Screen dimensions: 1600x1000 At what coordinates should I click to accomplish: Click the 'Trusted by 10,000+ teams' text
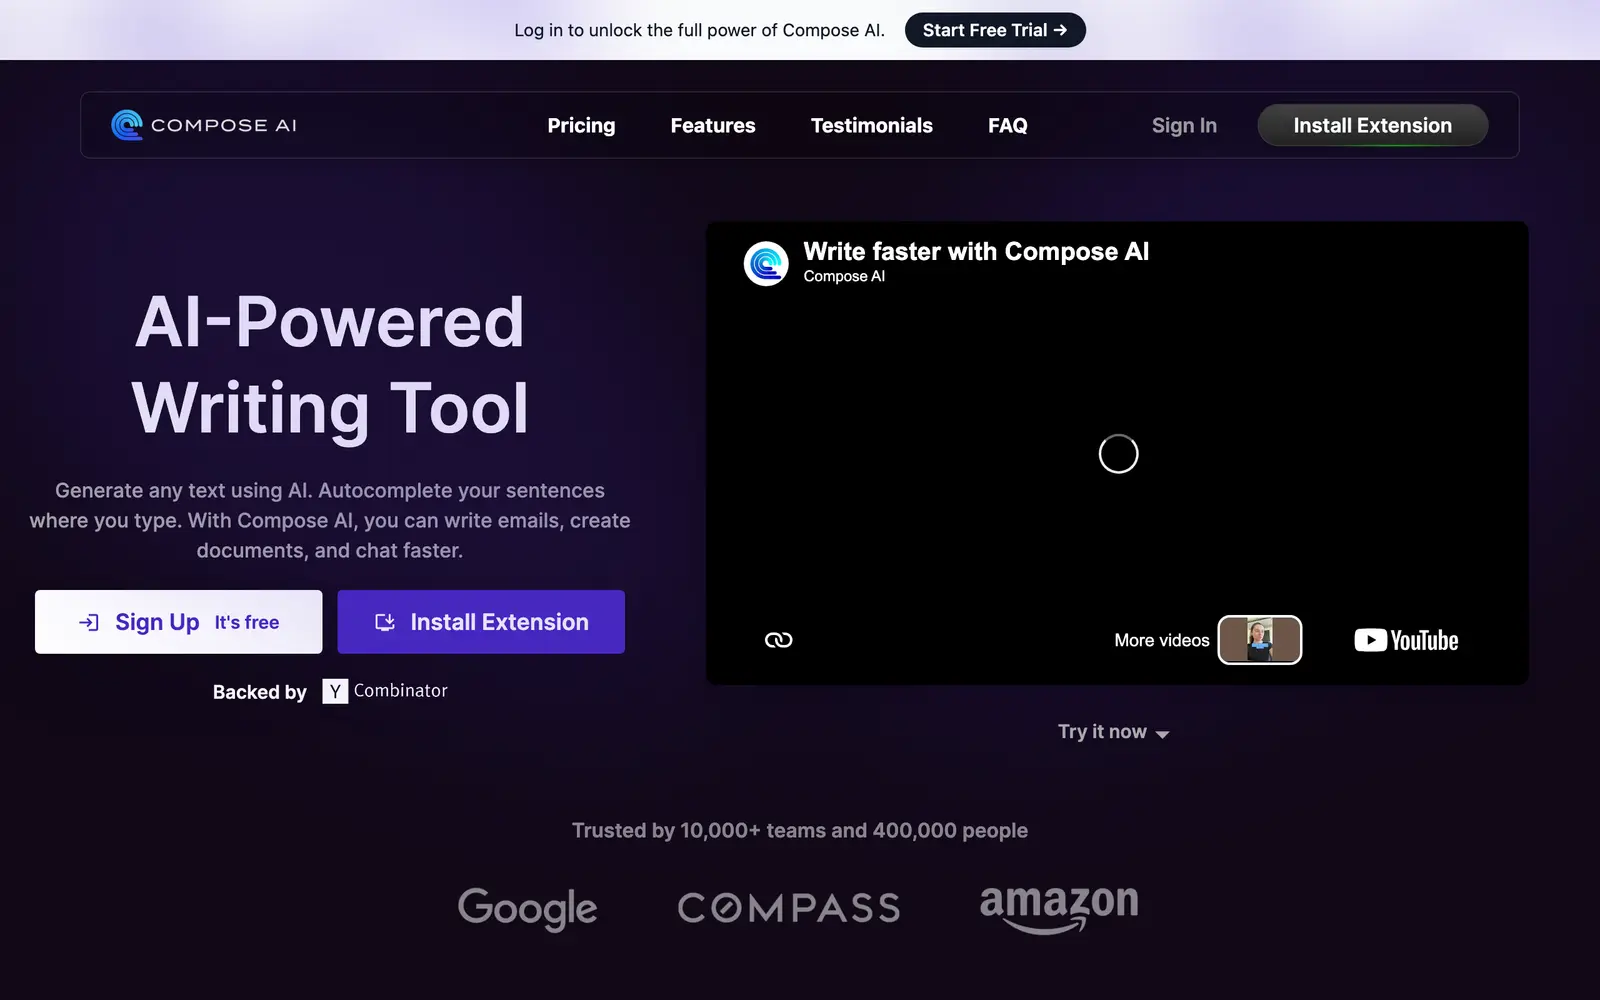pos(800,831)
